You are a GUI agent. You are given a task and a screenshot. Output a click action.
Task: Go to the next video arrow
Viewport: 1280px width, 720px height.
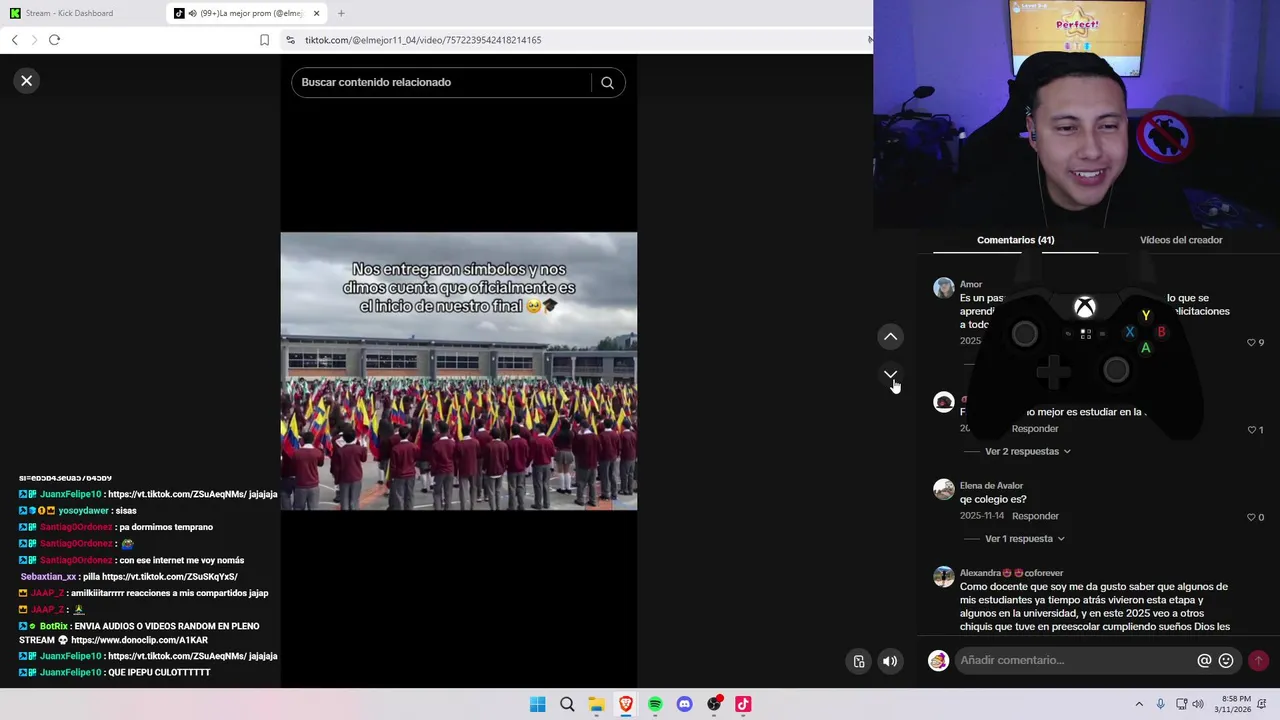890,375
